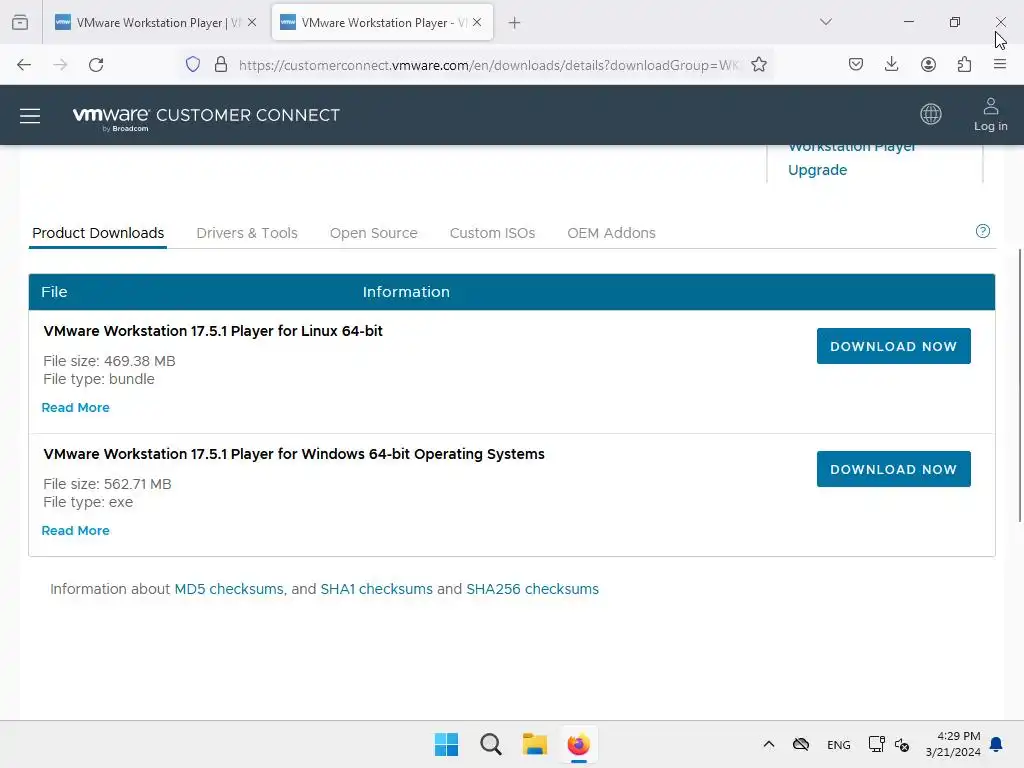Switch to the Drivers & Tools tab
The height and width of the screenshot is (768, 1024).
pyautogui.click(x=247, y=233)
